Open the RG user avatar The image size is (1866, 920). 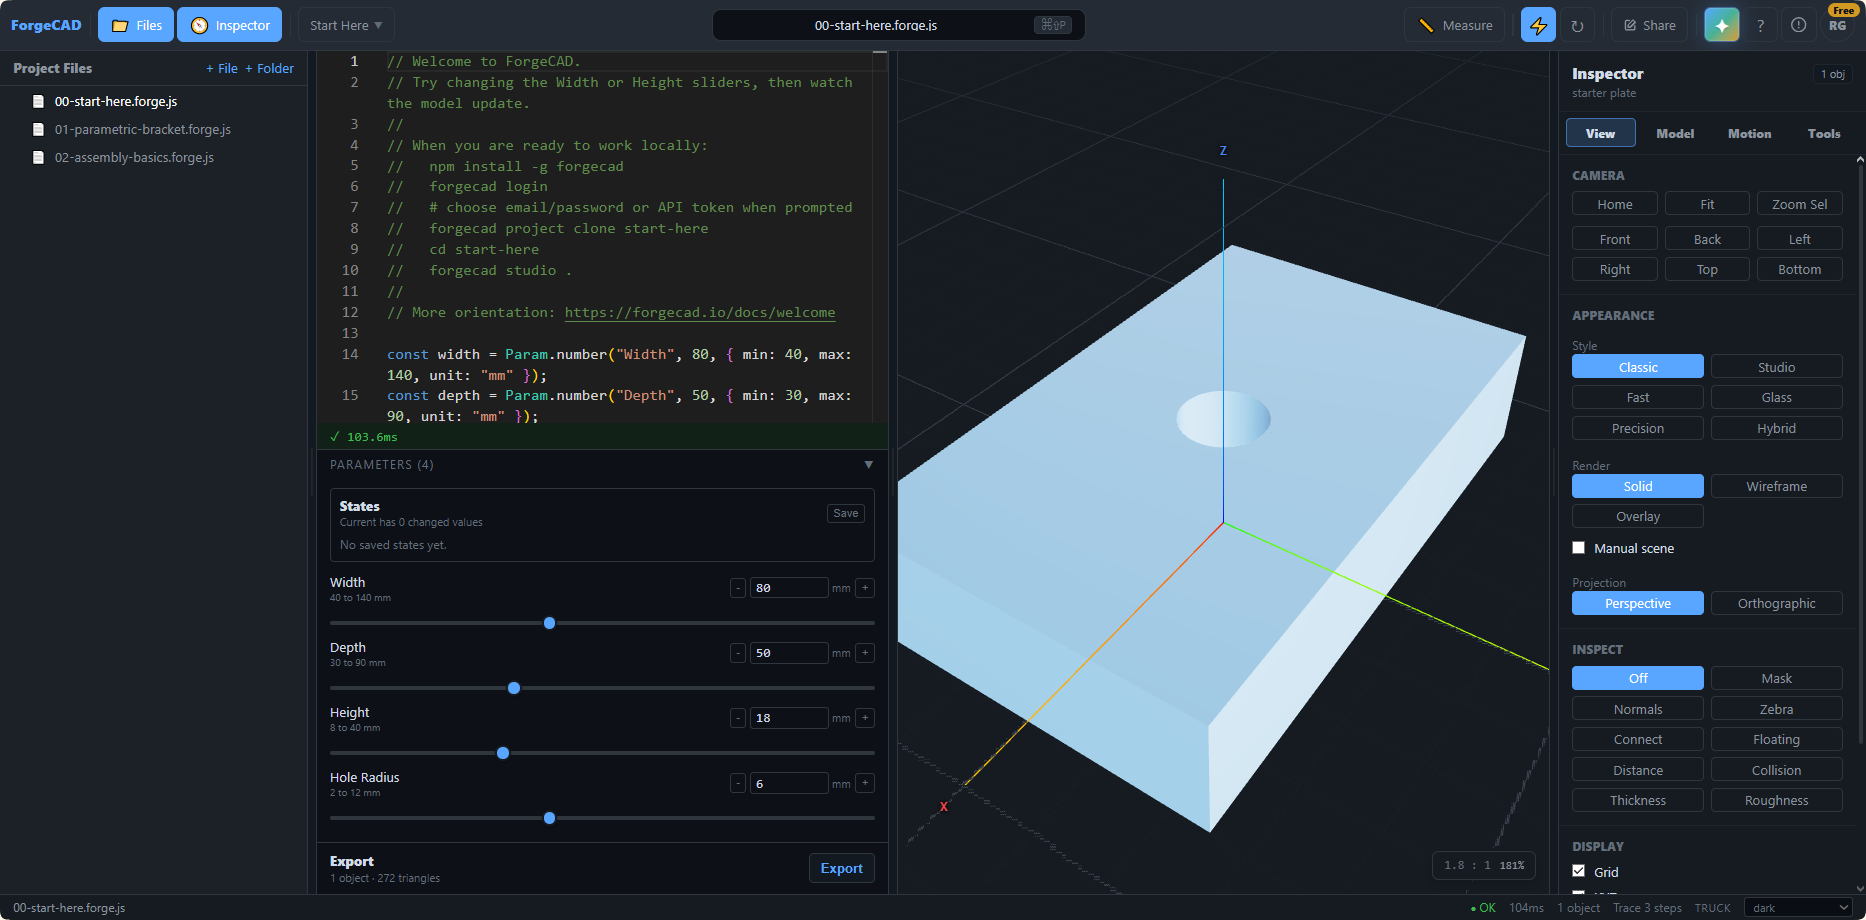(1838, 25)
